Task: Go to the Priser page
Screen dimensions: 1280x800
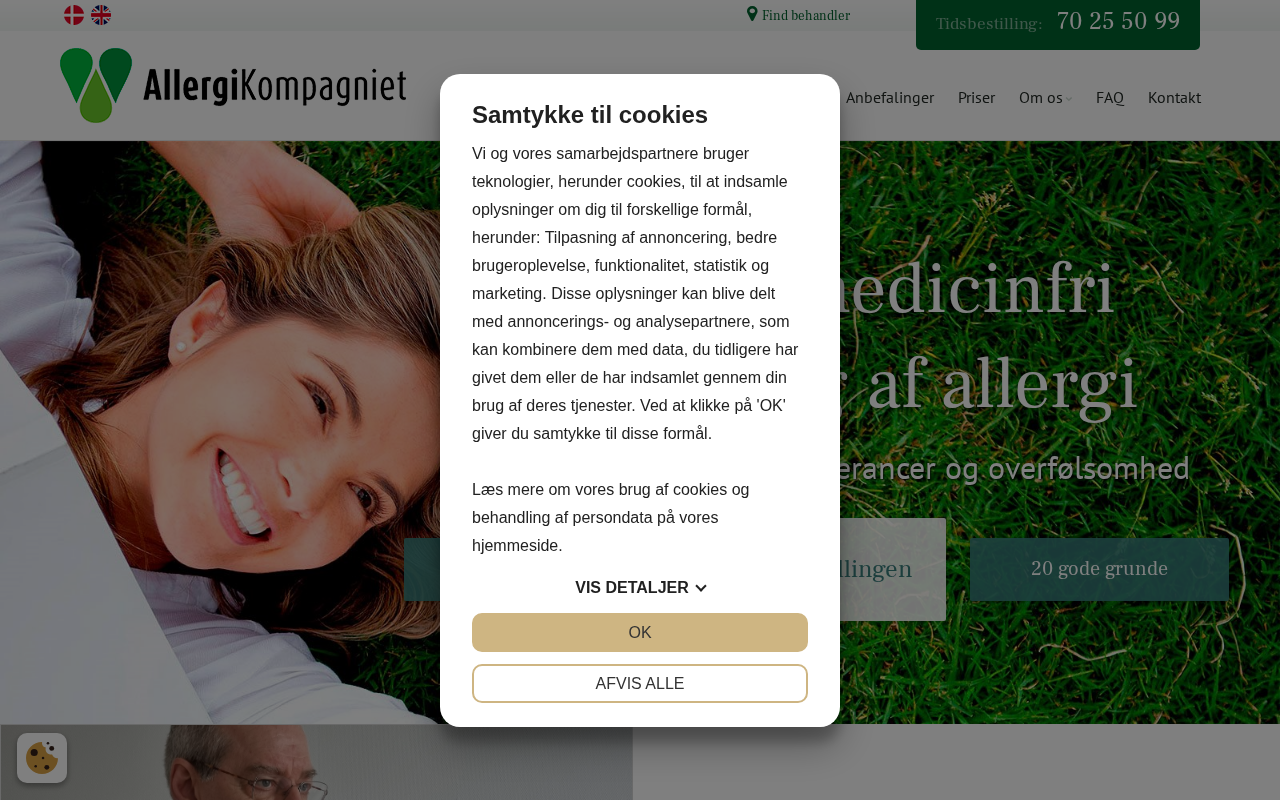Action: point(977,98)
